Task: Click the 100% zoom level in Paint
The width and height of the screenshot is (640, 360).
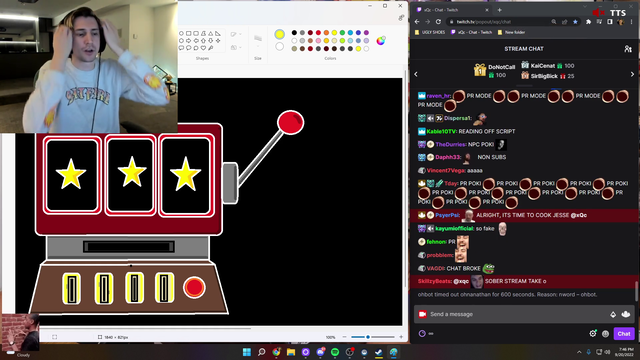Action: click(330, 337)
